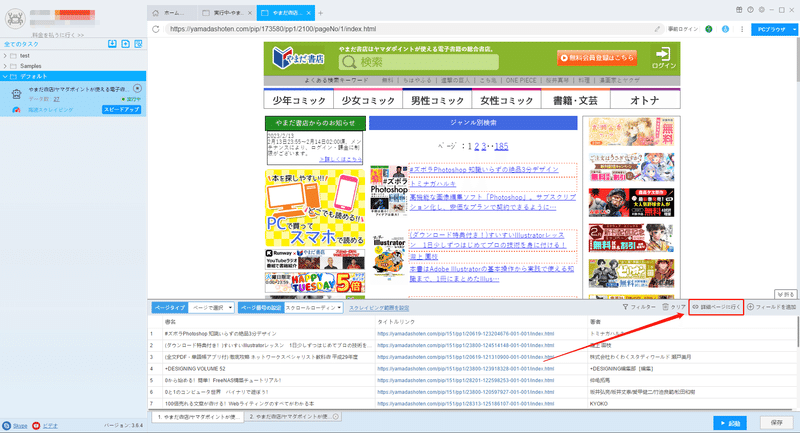This screenshot has width=800, height=433.
Task: Open settings via the title bar gear icon
Action: click(762, 10)
